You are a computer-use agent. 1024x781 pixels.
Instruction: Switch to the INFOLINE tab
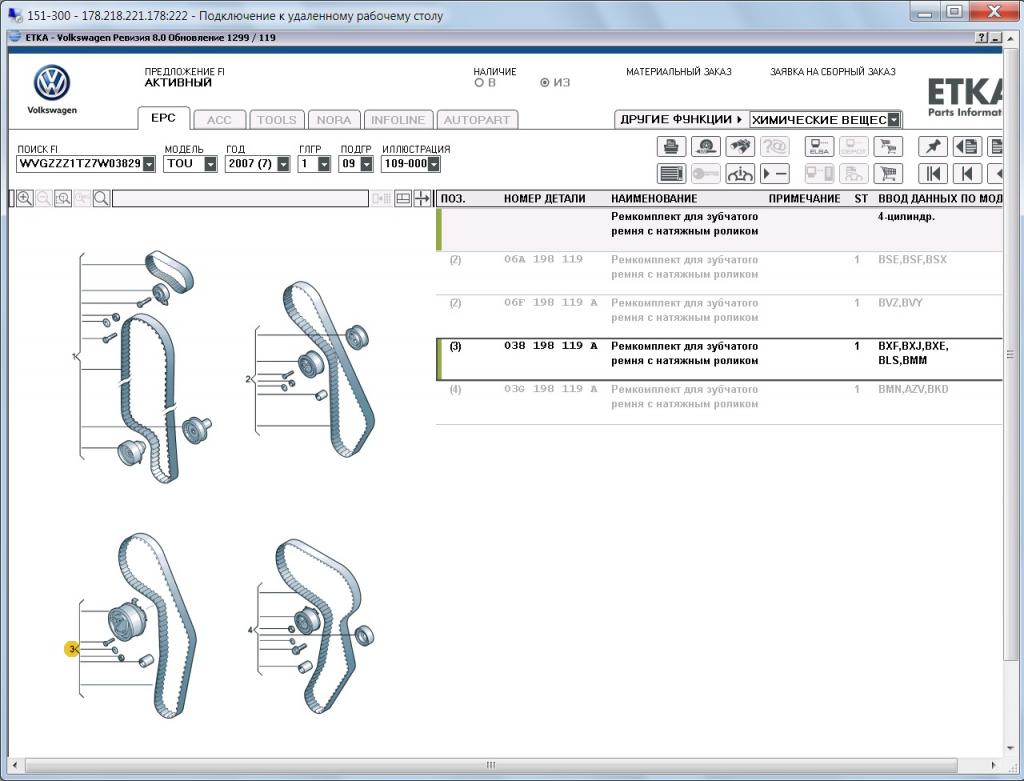398,120
